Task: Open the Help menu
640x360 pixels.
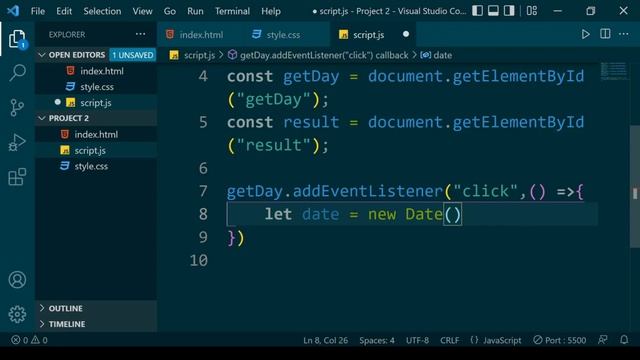Action: (x=271, y=11)
